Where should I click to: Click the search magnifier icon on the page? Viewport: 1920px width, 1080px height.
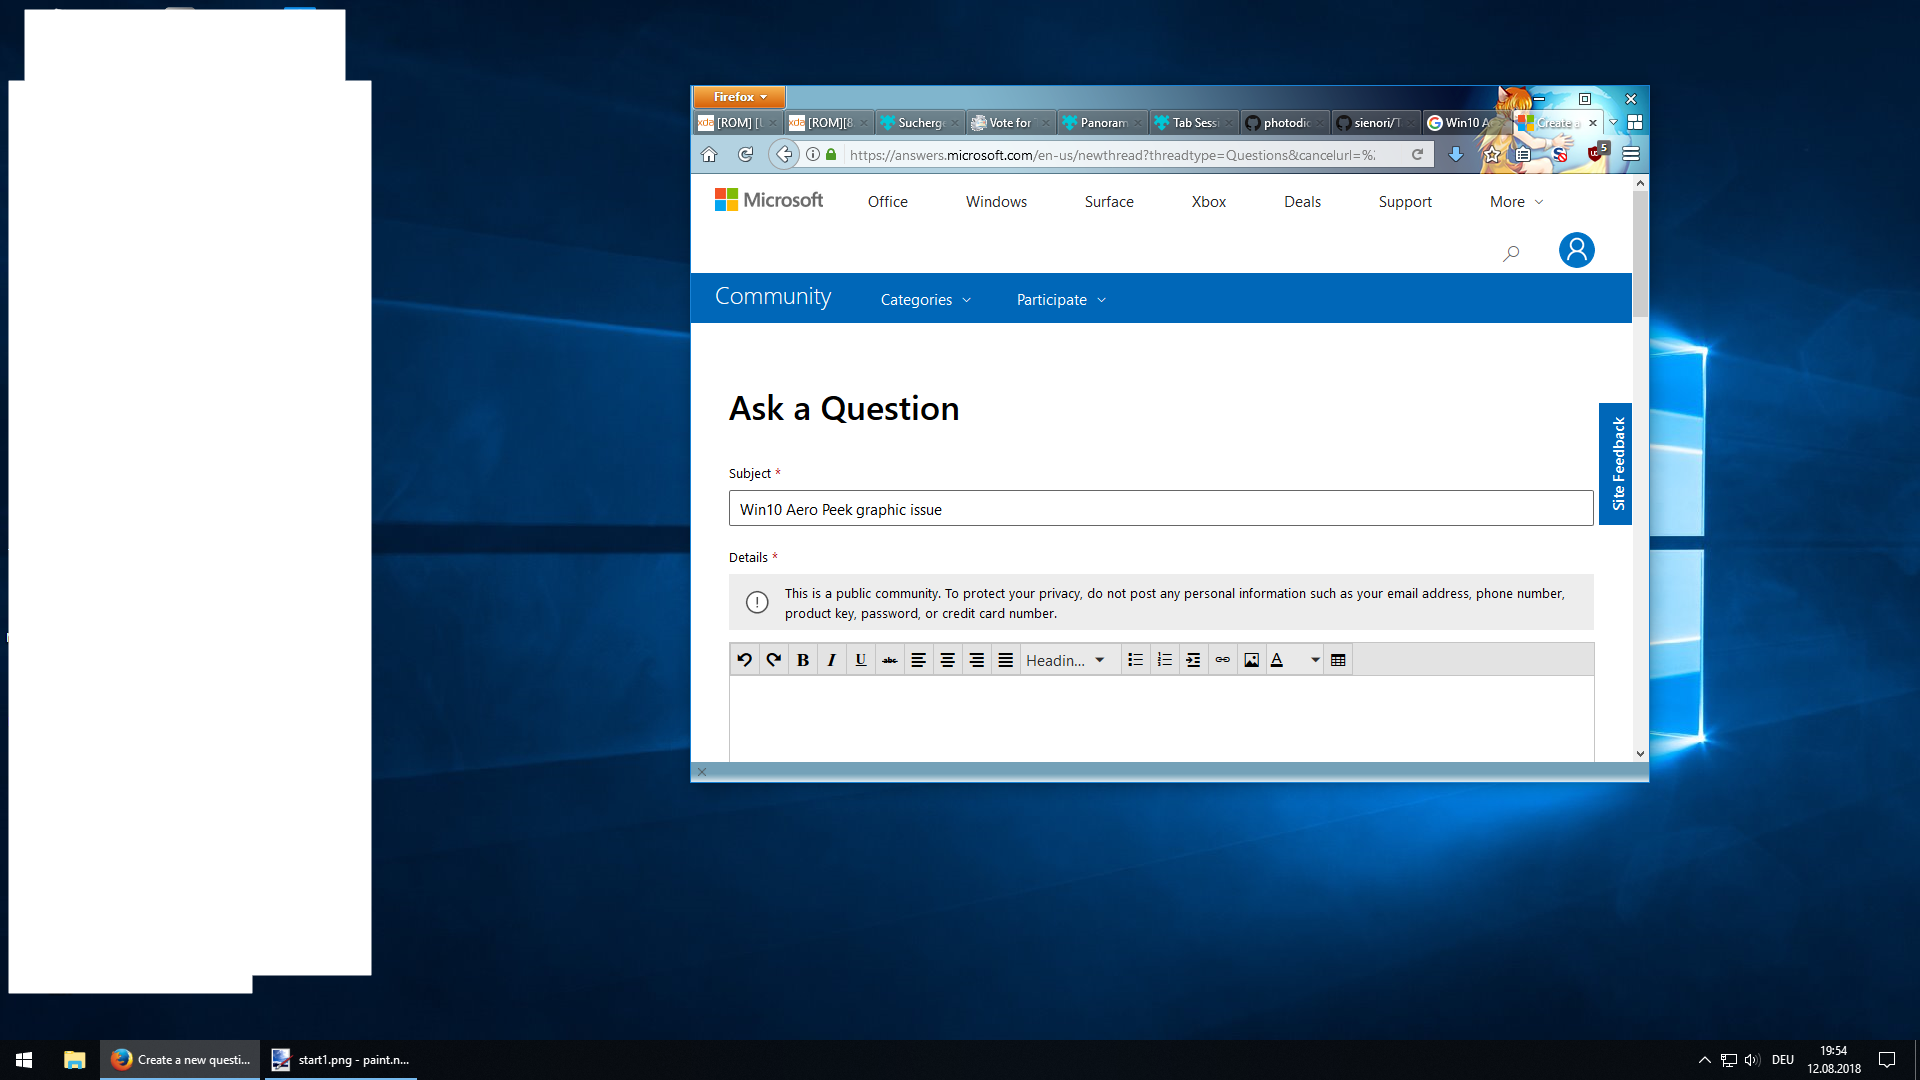point(1511,253)
